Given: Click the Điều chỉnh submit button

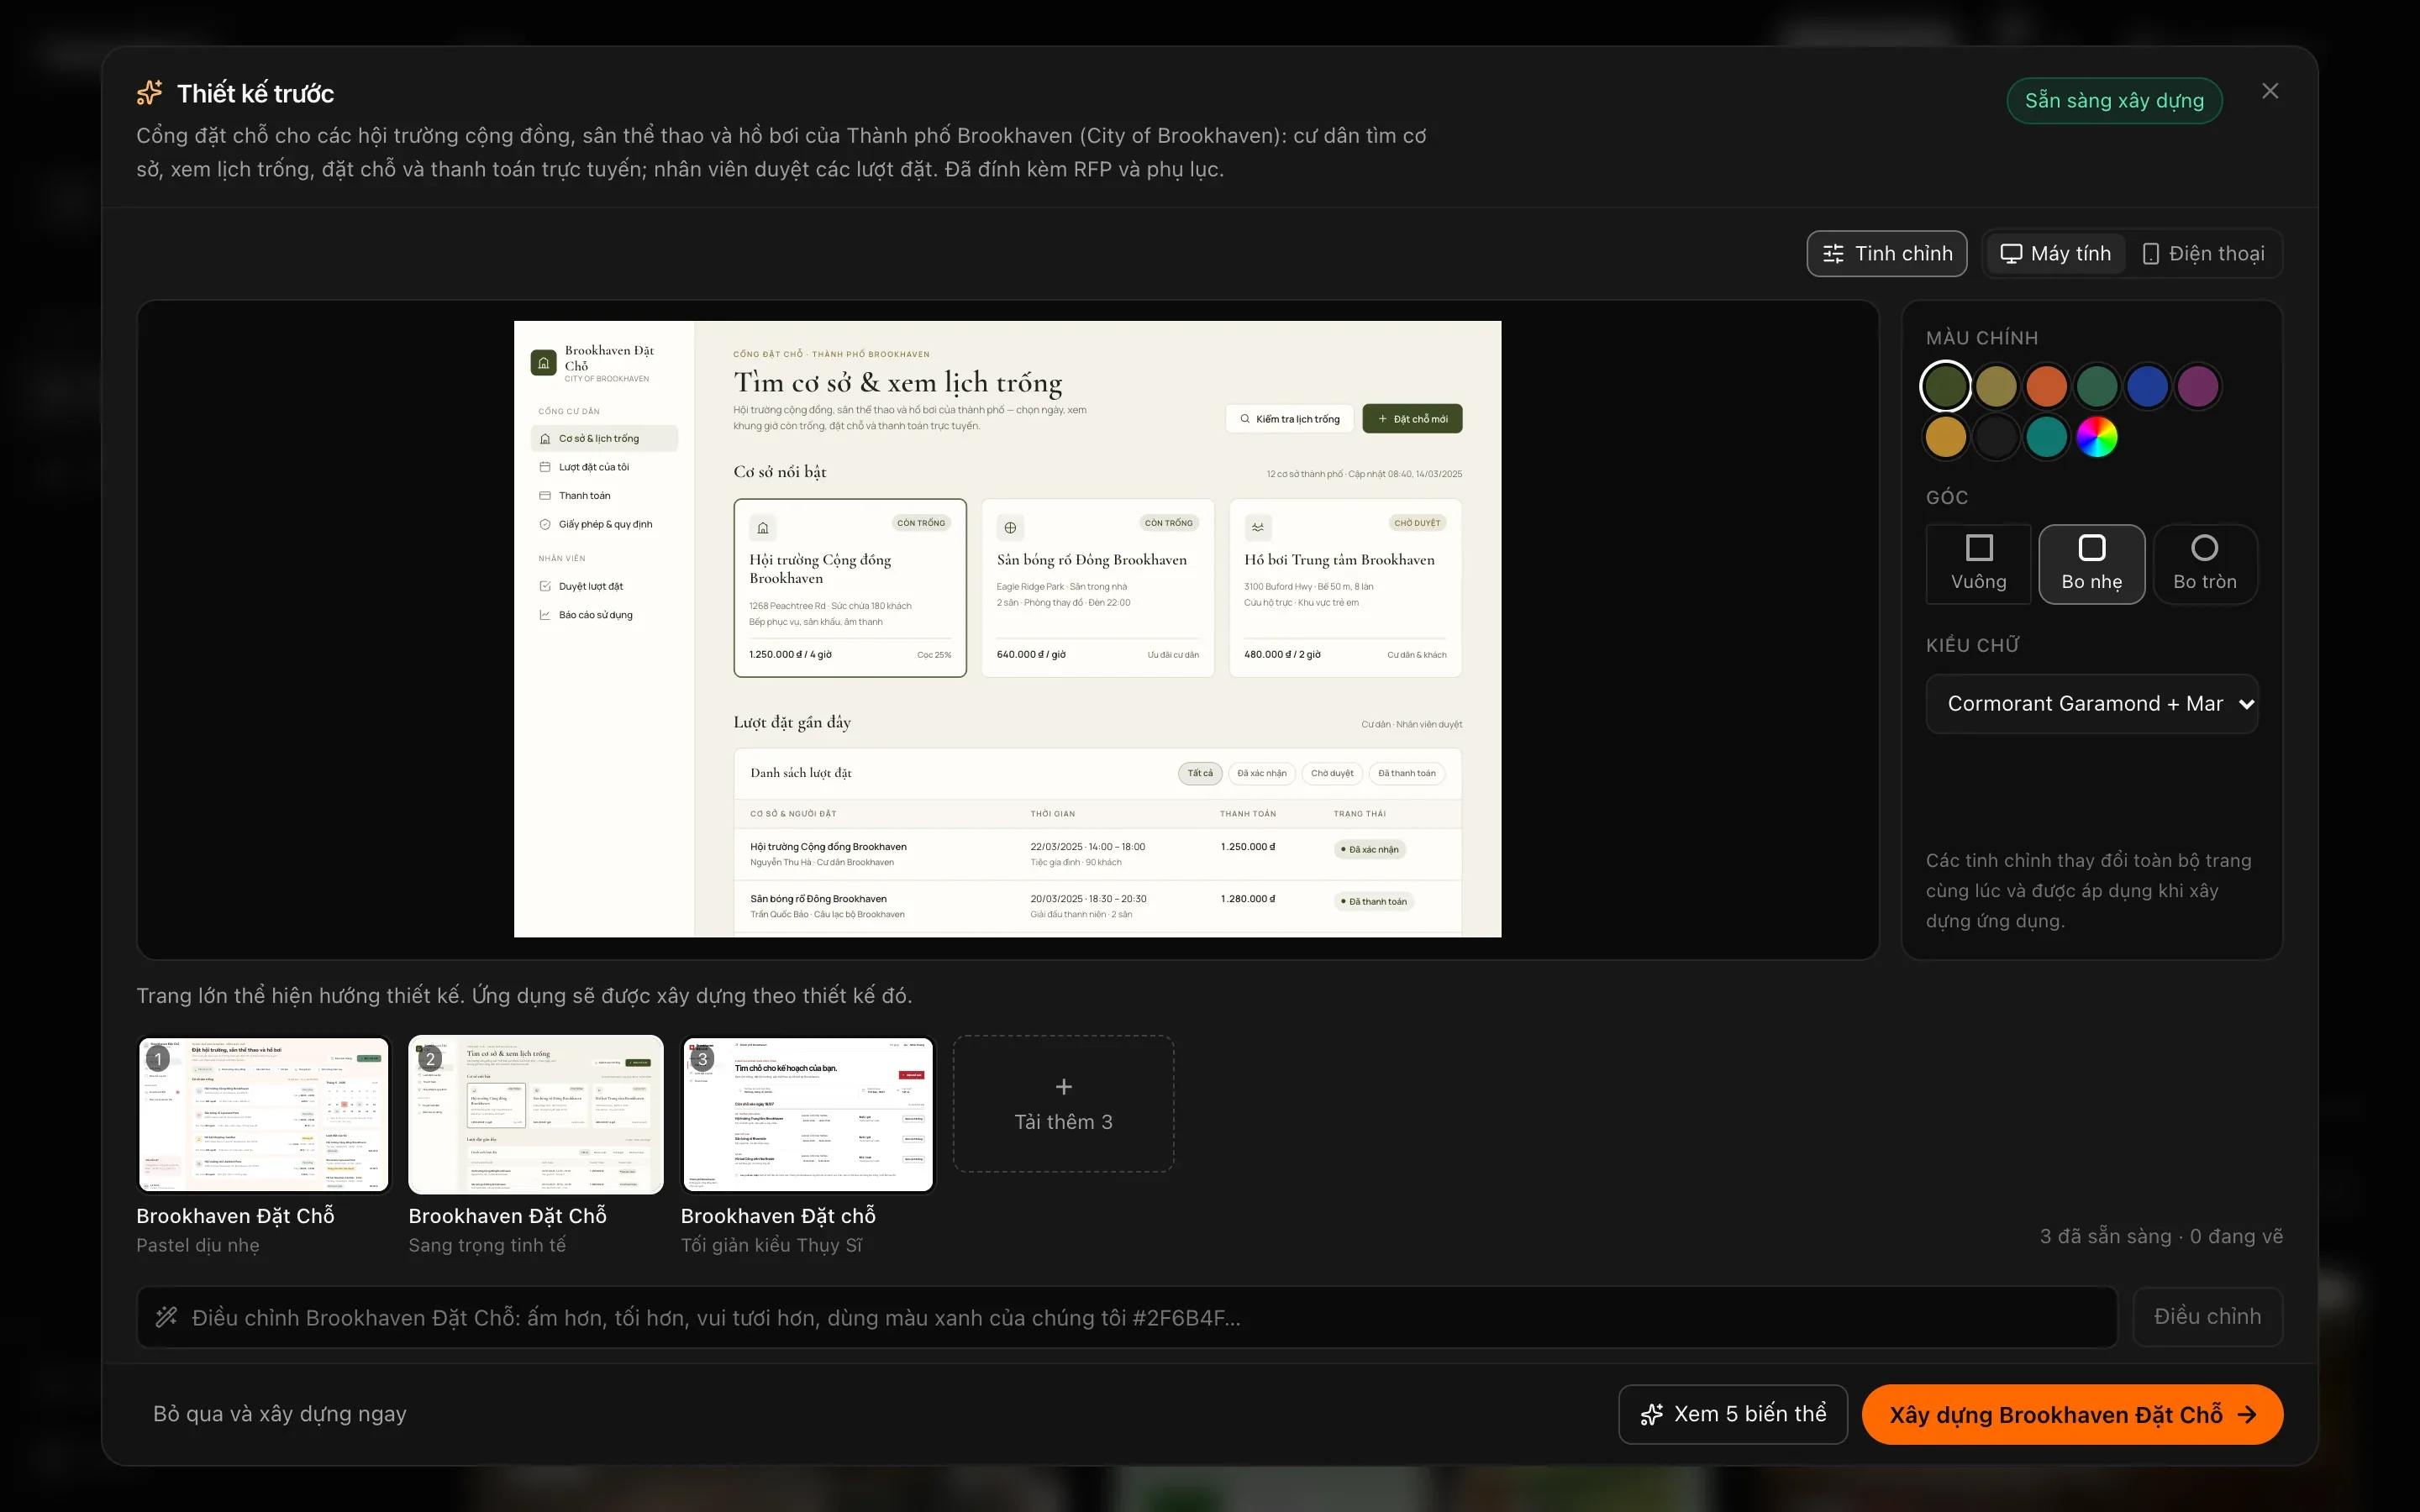Looking at the screenshot, I should coord(2207,1317).
